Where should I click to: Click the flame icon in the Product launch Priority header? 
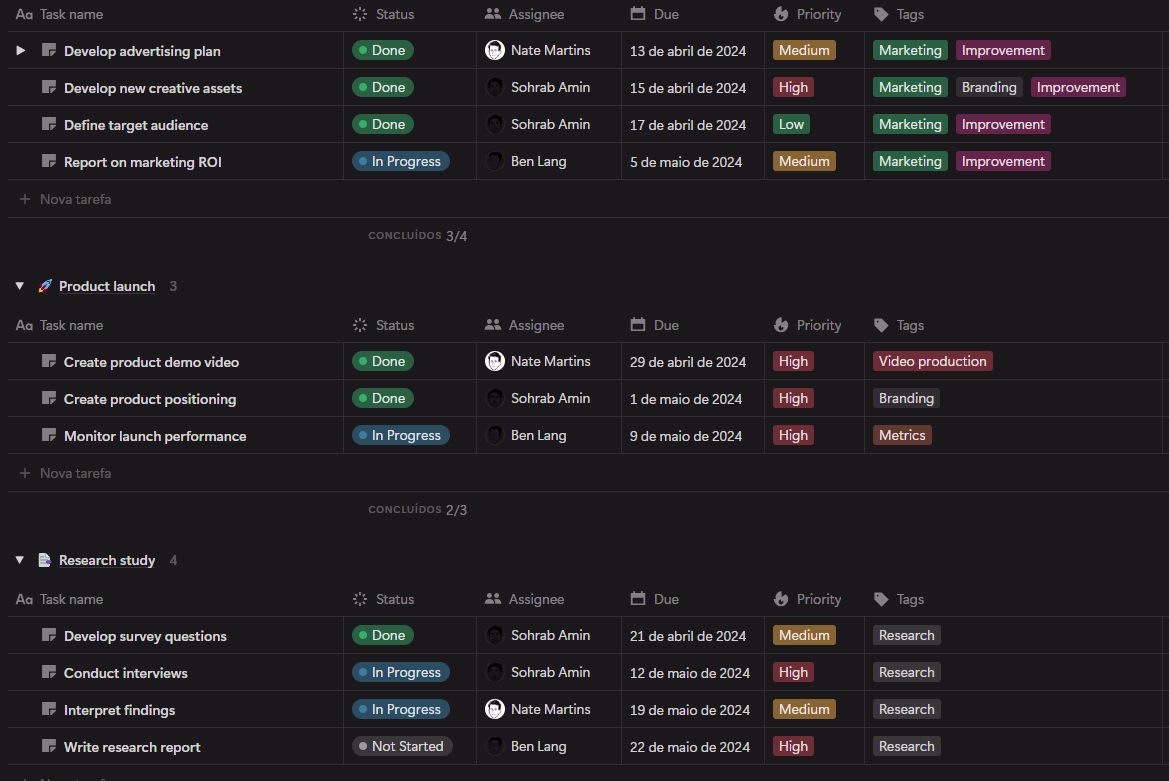point(781,325)
